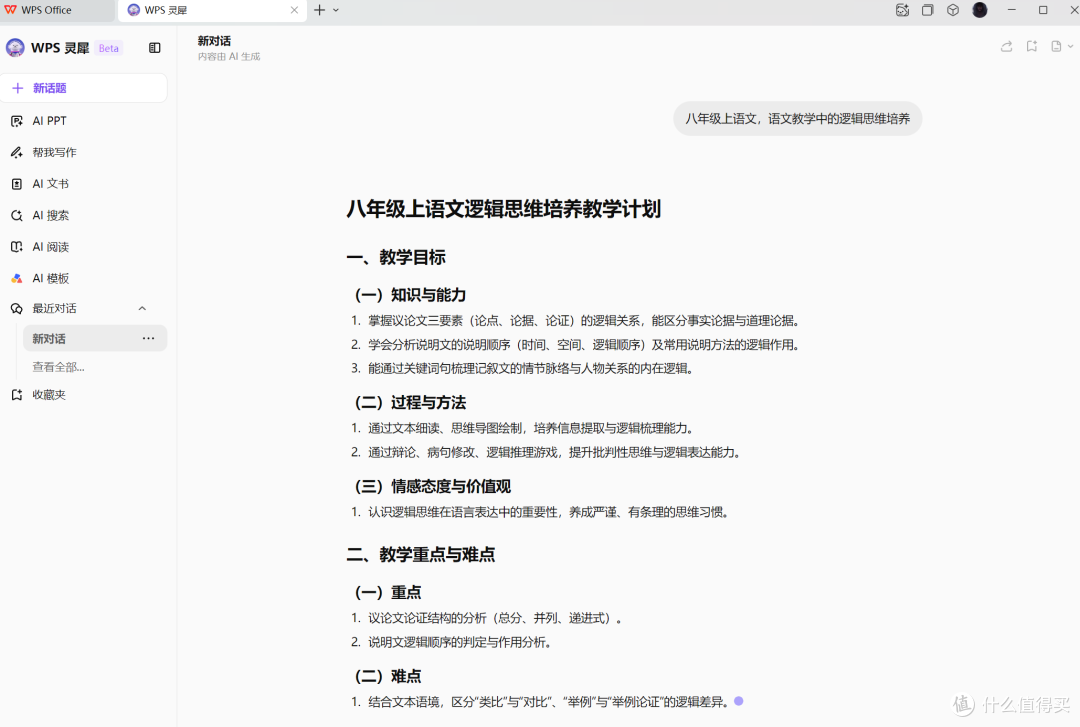The width and height of the screenshot is (1080, 727).
Task: Click the subheading （一）知识与能力
Action: pos(410,295)
